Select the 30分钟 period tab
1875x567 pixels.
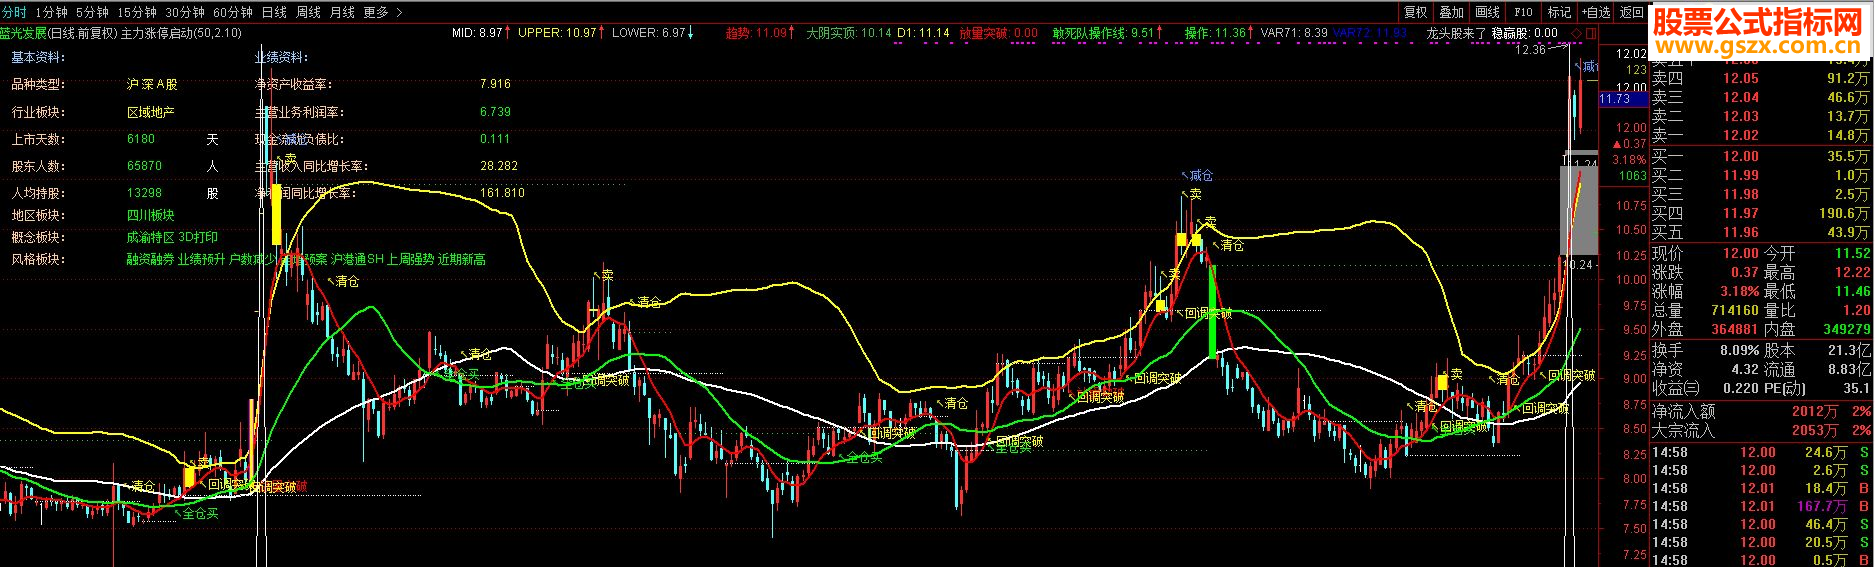[185, 12]
